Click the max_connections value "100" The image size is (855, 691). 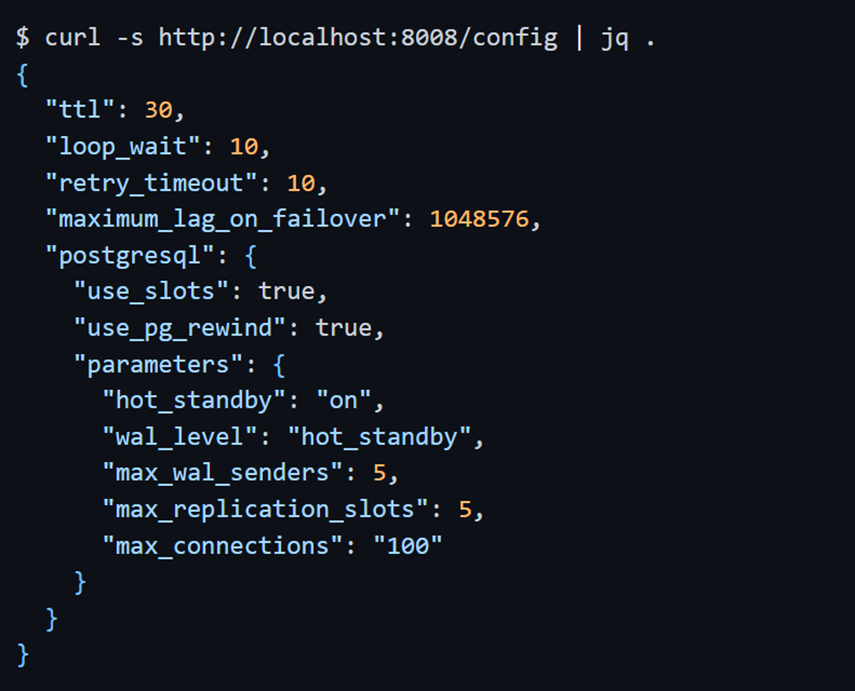[408, 545]
